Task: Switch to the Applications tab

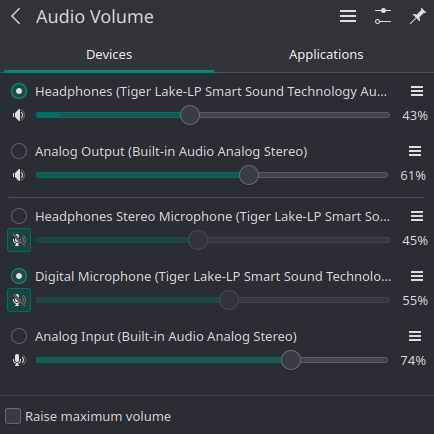Action: [x=326, y=54]
